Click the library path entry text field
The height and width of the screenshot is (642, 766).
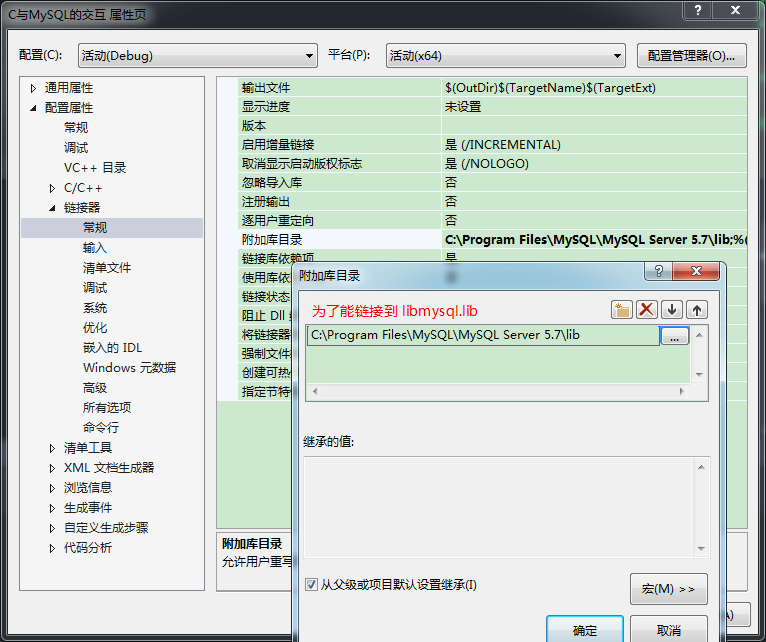(482, 336)
